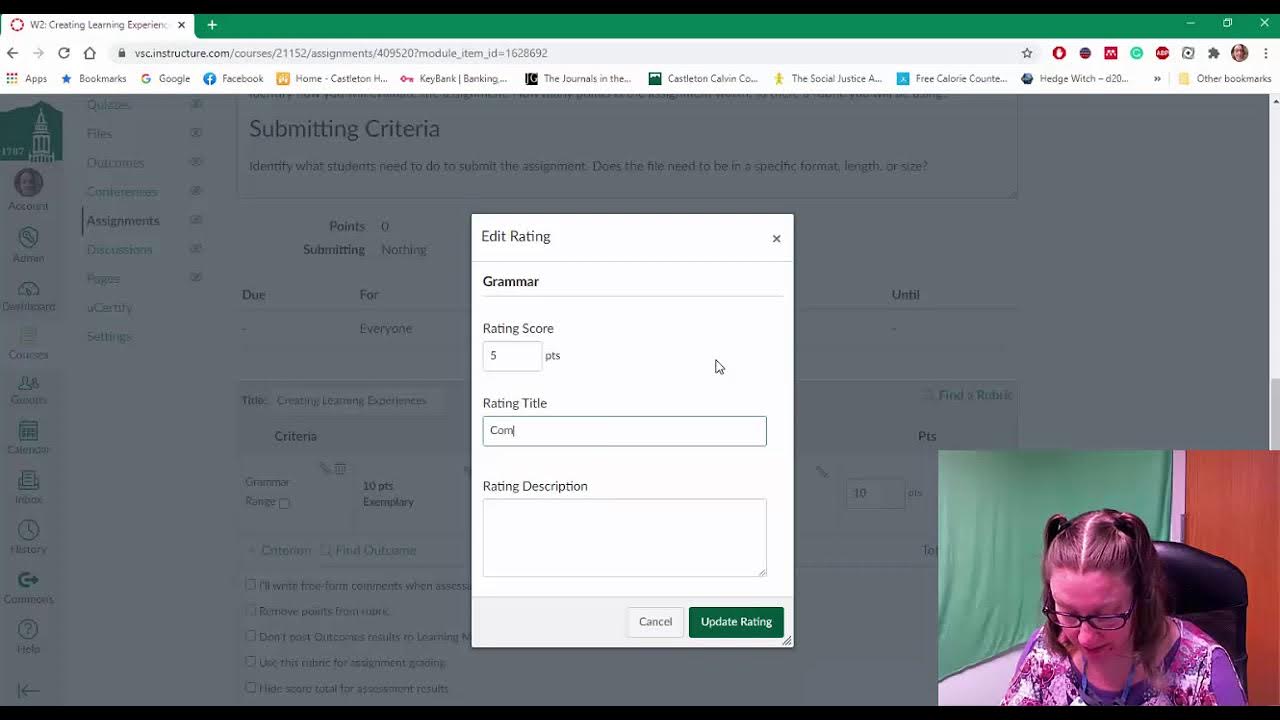Go back with browser back arrow
This screenshot has height=720, width=1280.
tap(13, 53)
